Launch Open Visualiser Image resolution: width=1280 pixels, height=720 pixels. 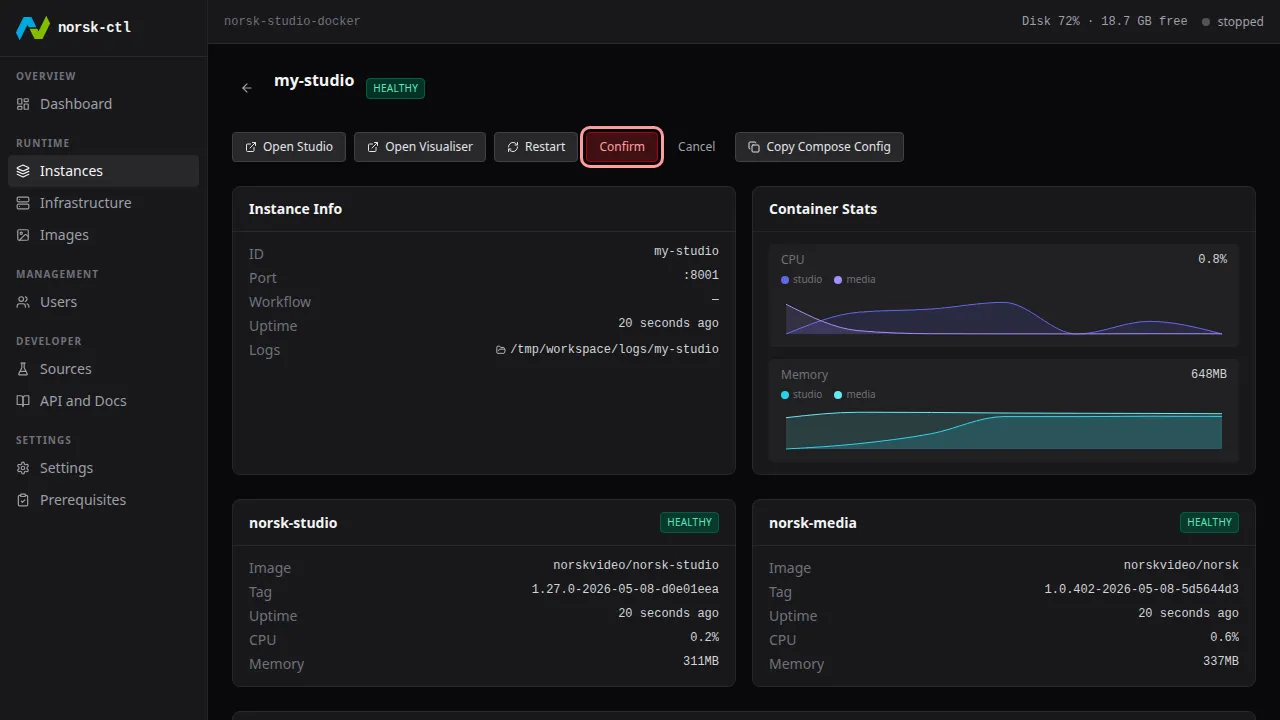pos(420,147)
